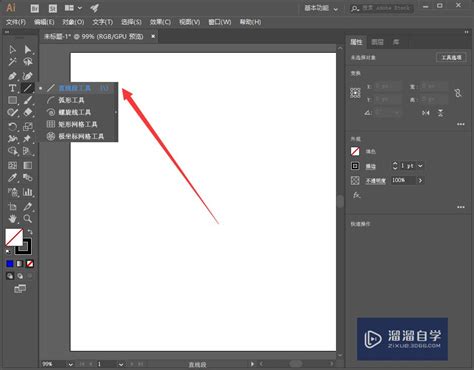Screen dimensions: 474x370
Task: Flip horizontally in the Transform section
Action: coord(426,113)
